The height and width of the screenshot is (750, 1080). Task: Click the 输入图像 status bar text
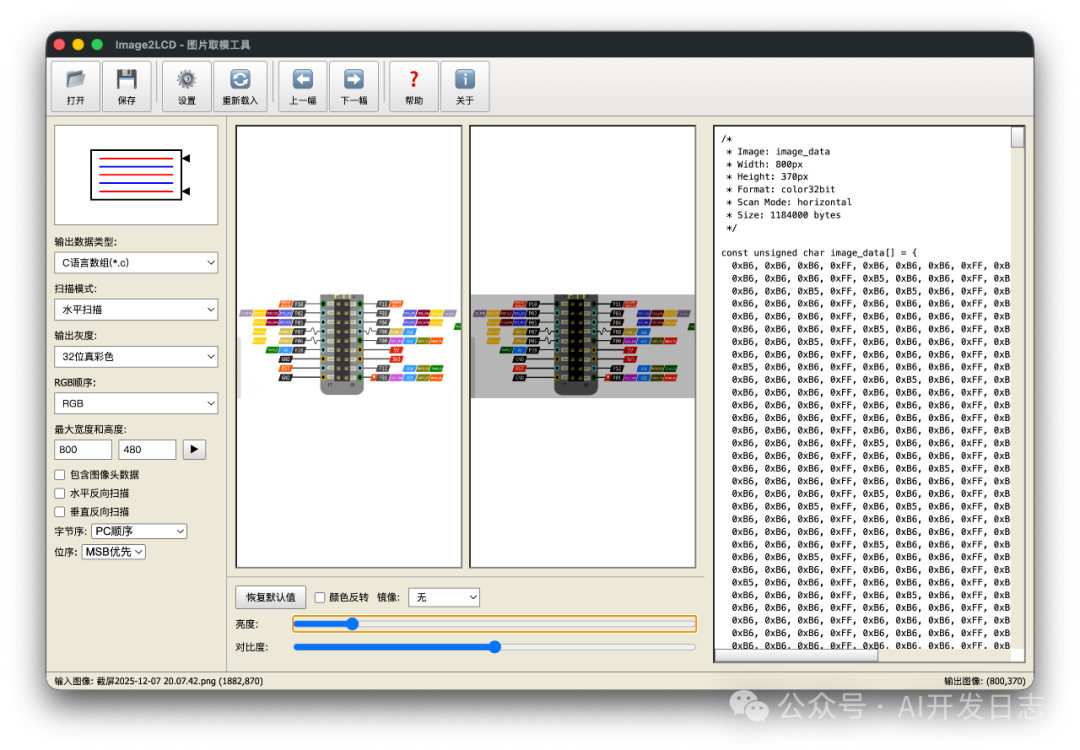pyautogui.click(x=159, y=680)
